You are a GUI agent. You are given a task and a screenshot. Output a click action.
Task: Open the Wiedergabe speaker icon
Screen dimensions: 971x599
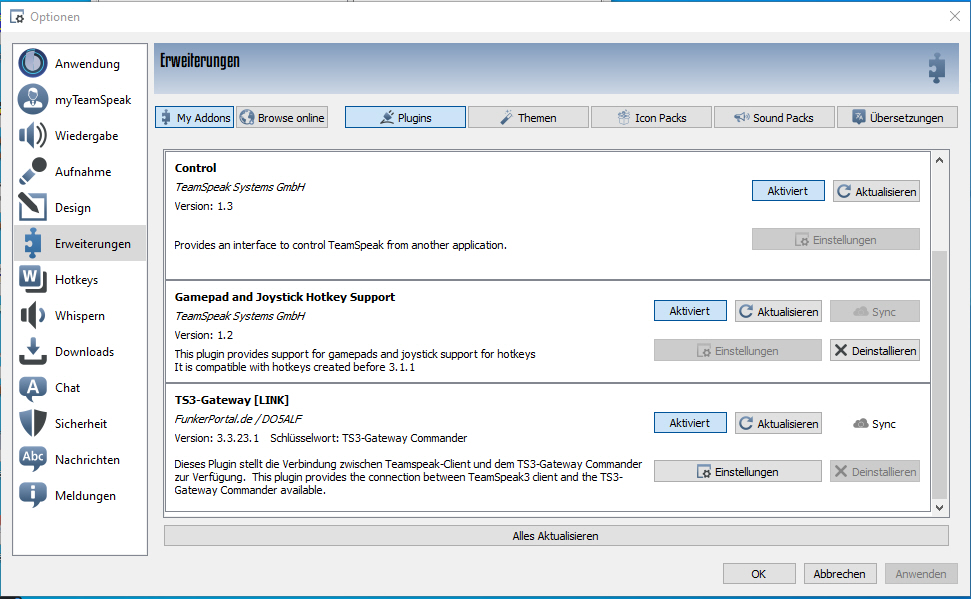coord(33,135)
